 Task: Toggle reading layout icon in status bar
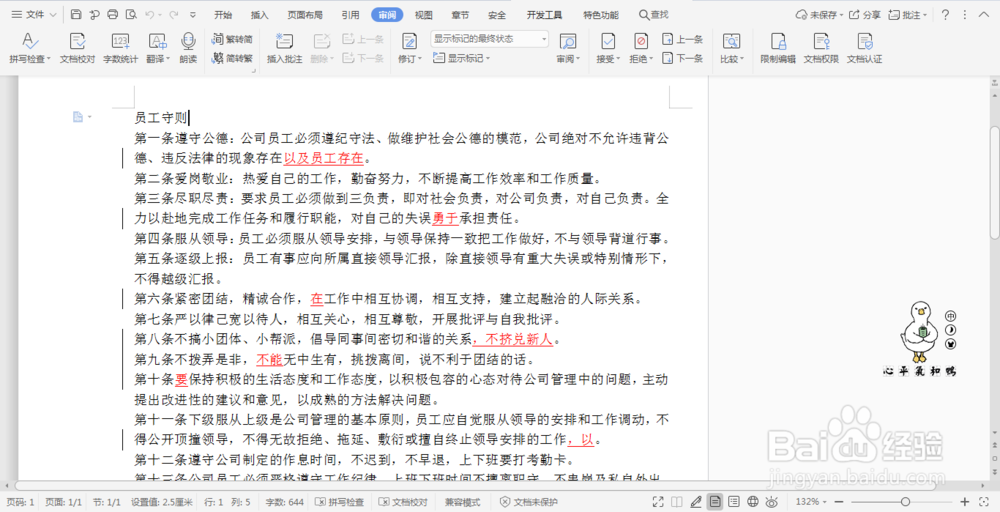pos(677,502)
